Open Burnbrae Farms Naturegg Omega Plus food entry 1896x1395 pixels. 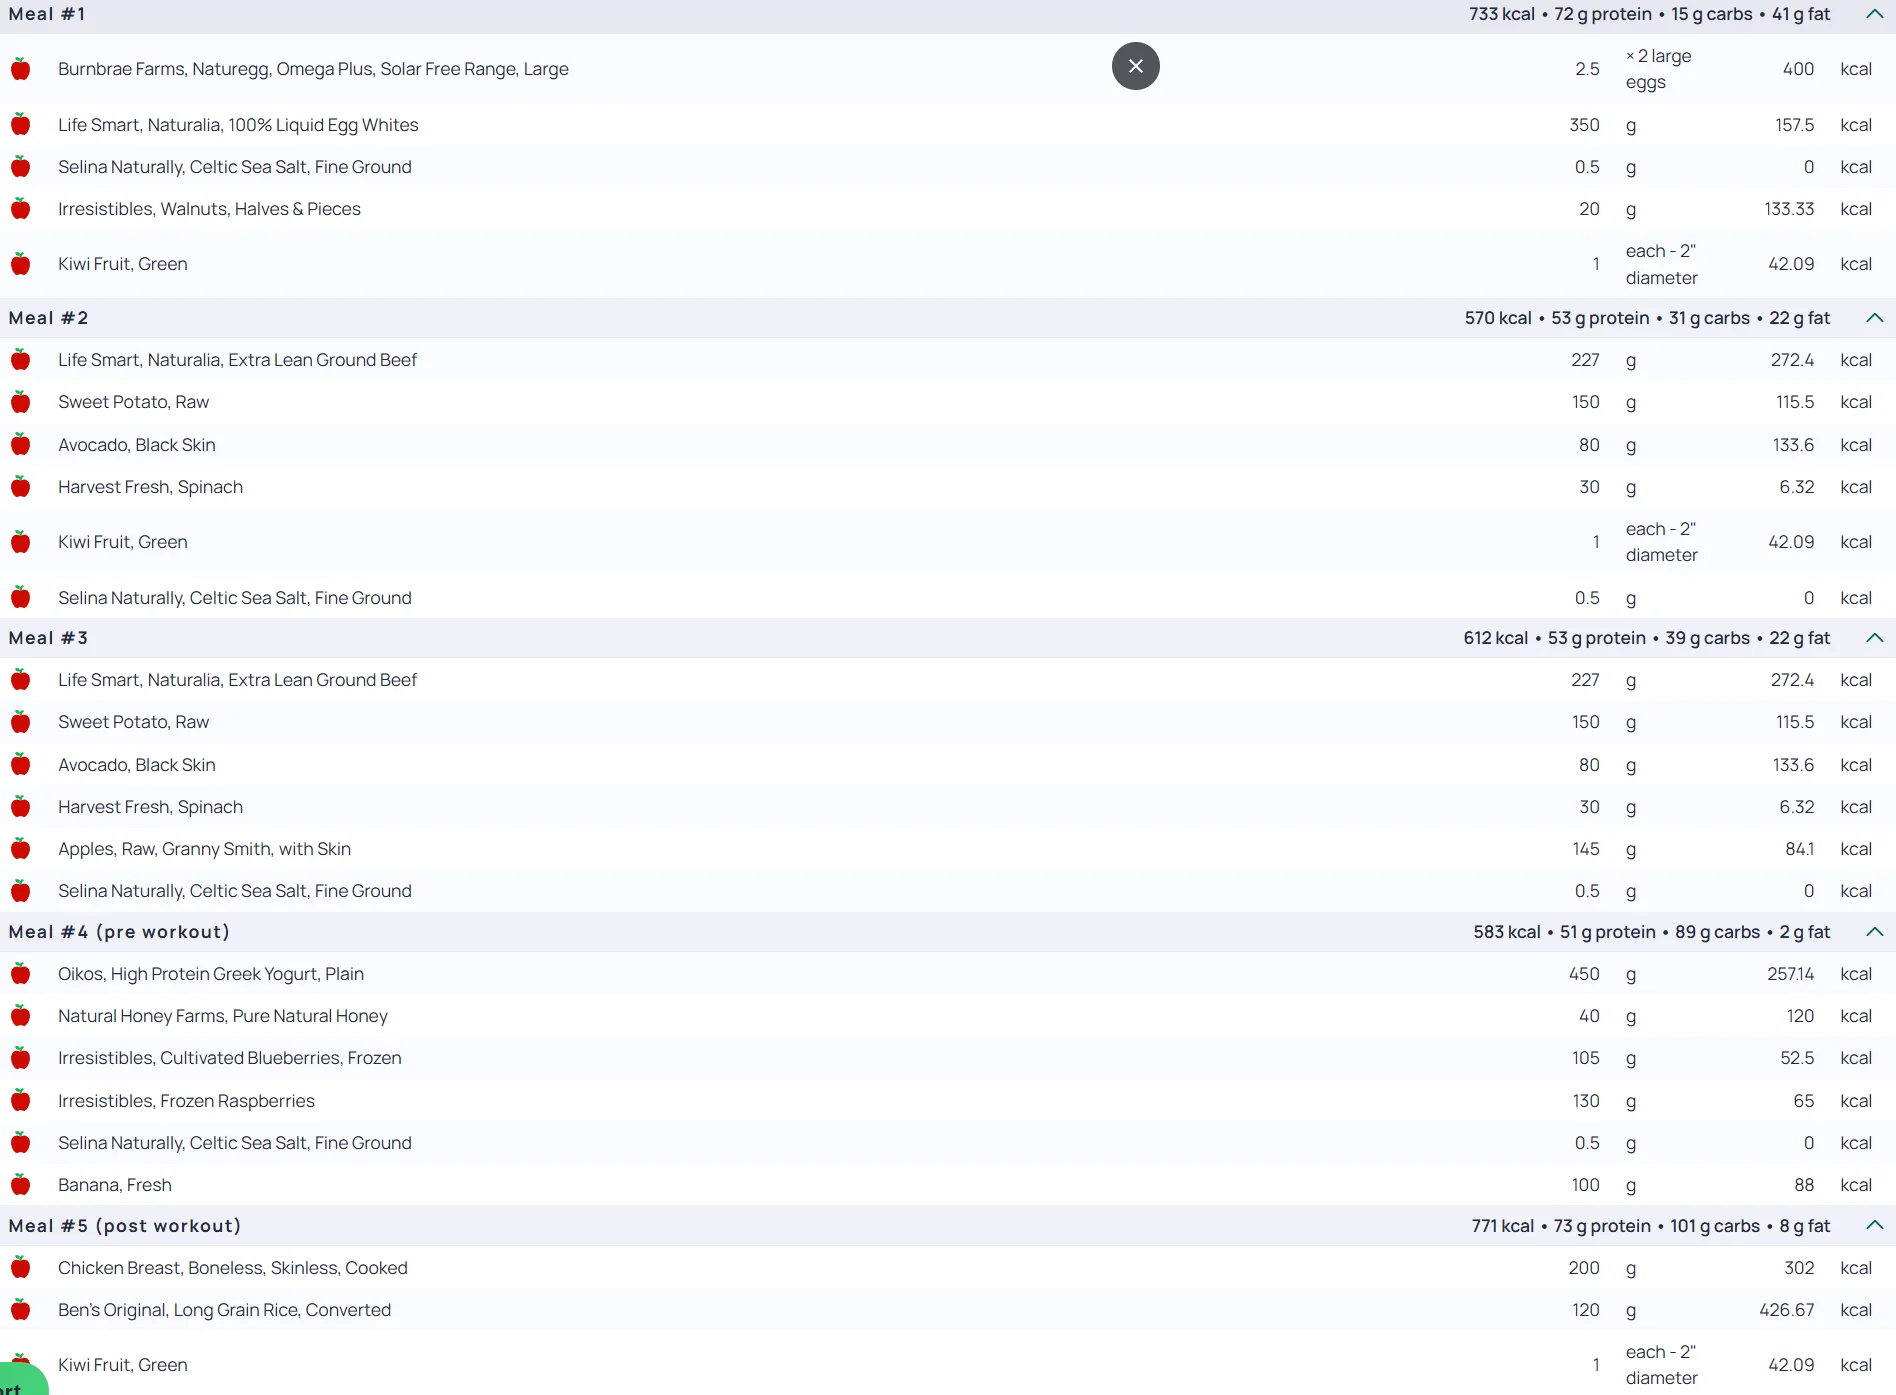pyautogui.click(x=313, y=69)
